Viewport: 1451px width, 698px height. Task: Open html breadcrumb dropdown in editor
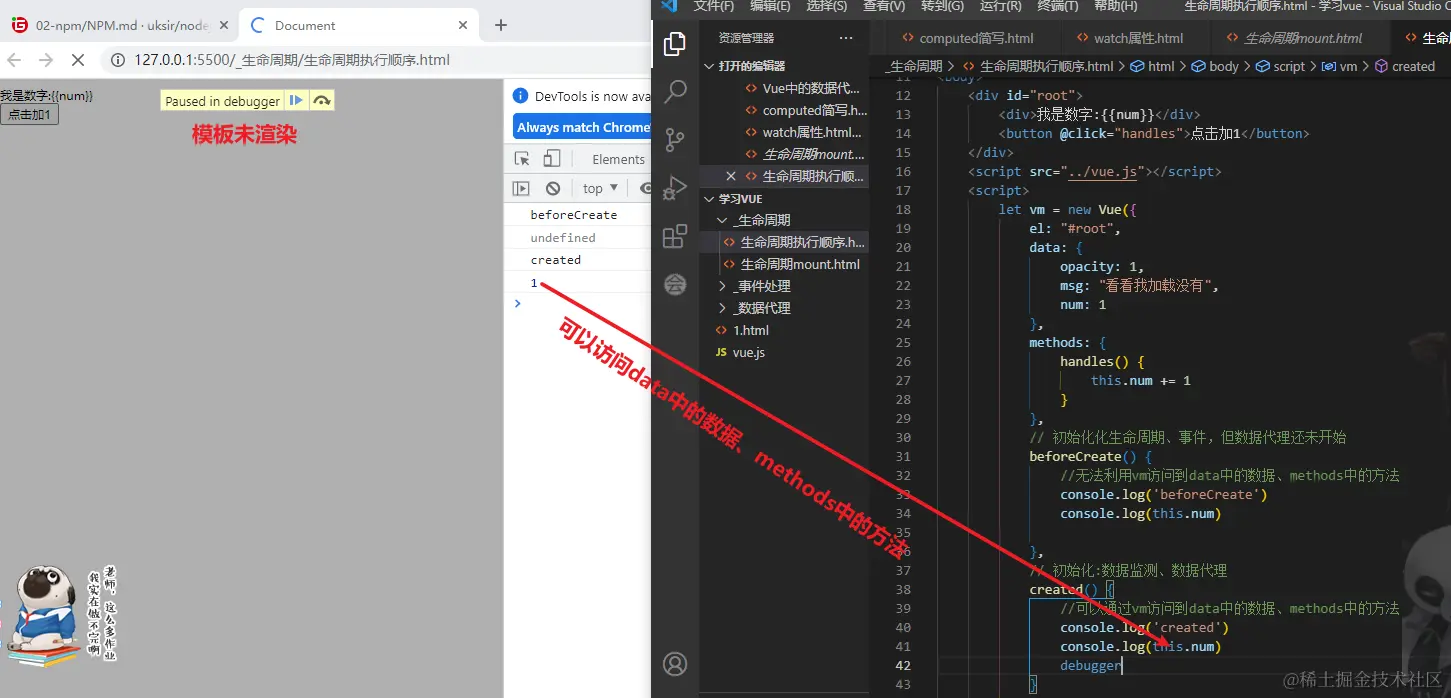click(1153, 66)
